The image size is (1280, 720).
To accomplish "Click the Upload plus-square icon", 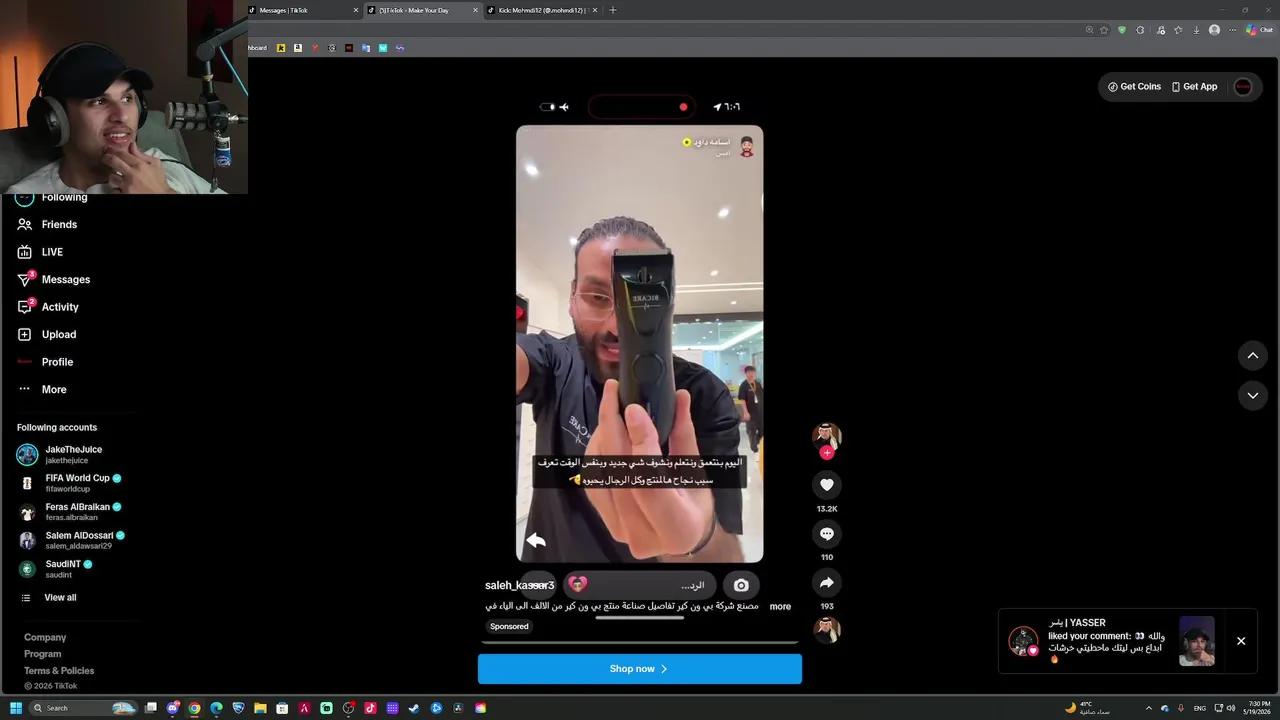I will pos(25,335).
